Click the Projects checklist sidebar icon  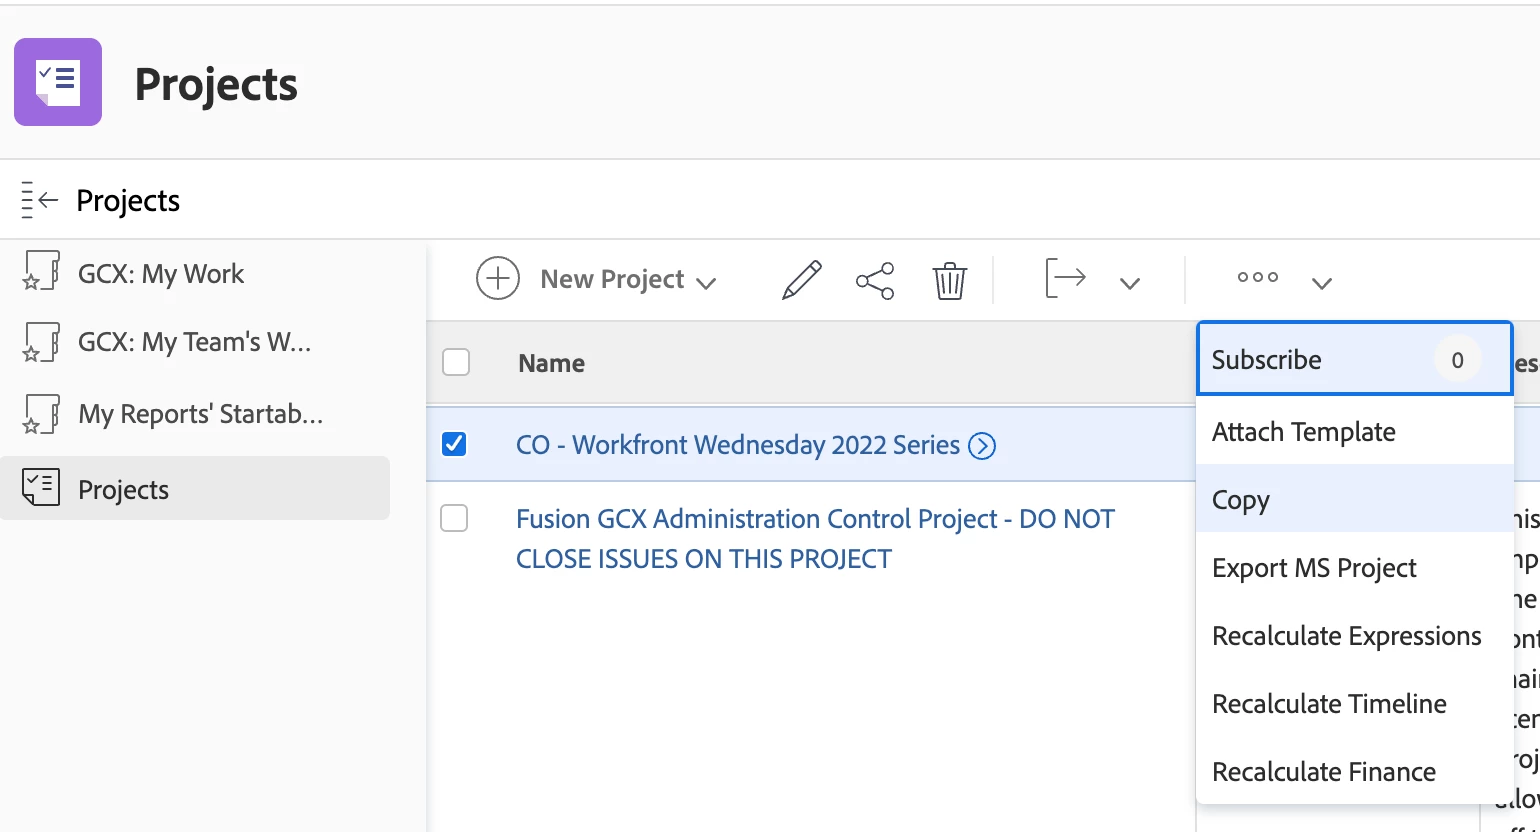tap(41, 488)
